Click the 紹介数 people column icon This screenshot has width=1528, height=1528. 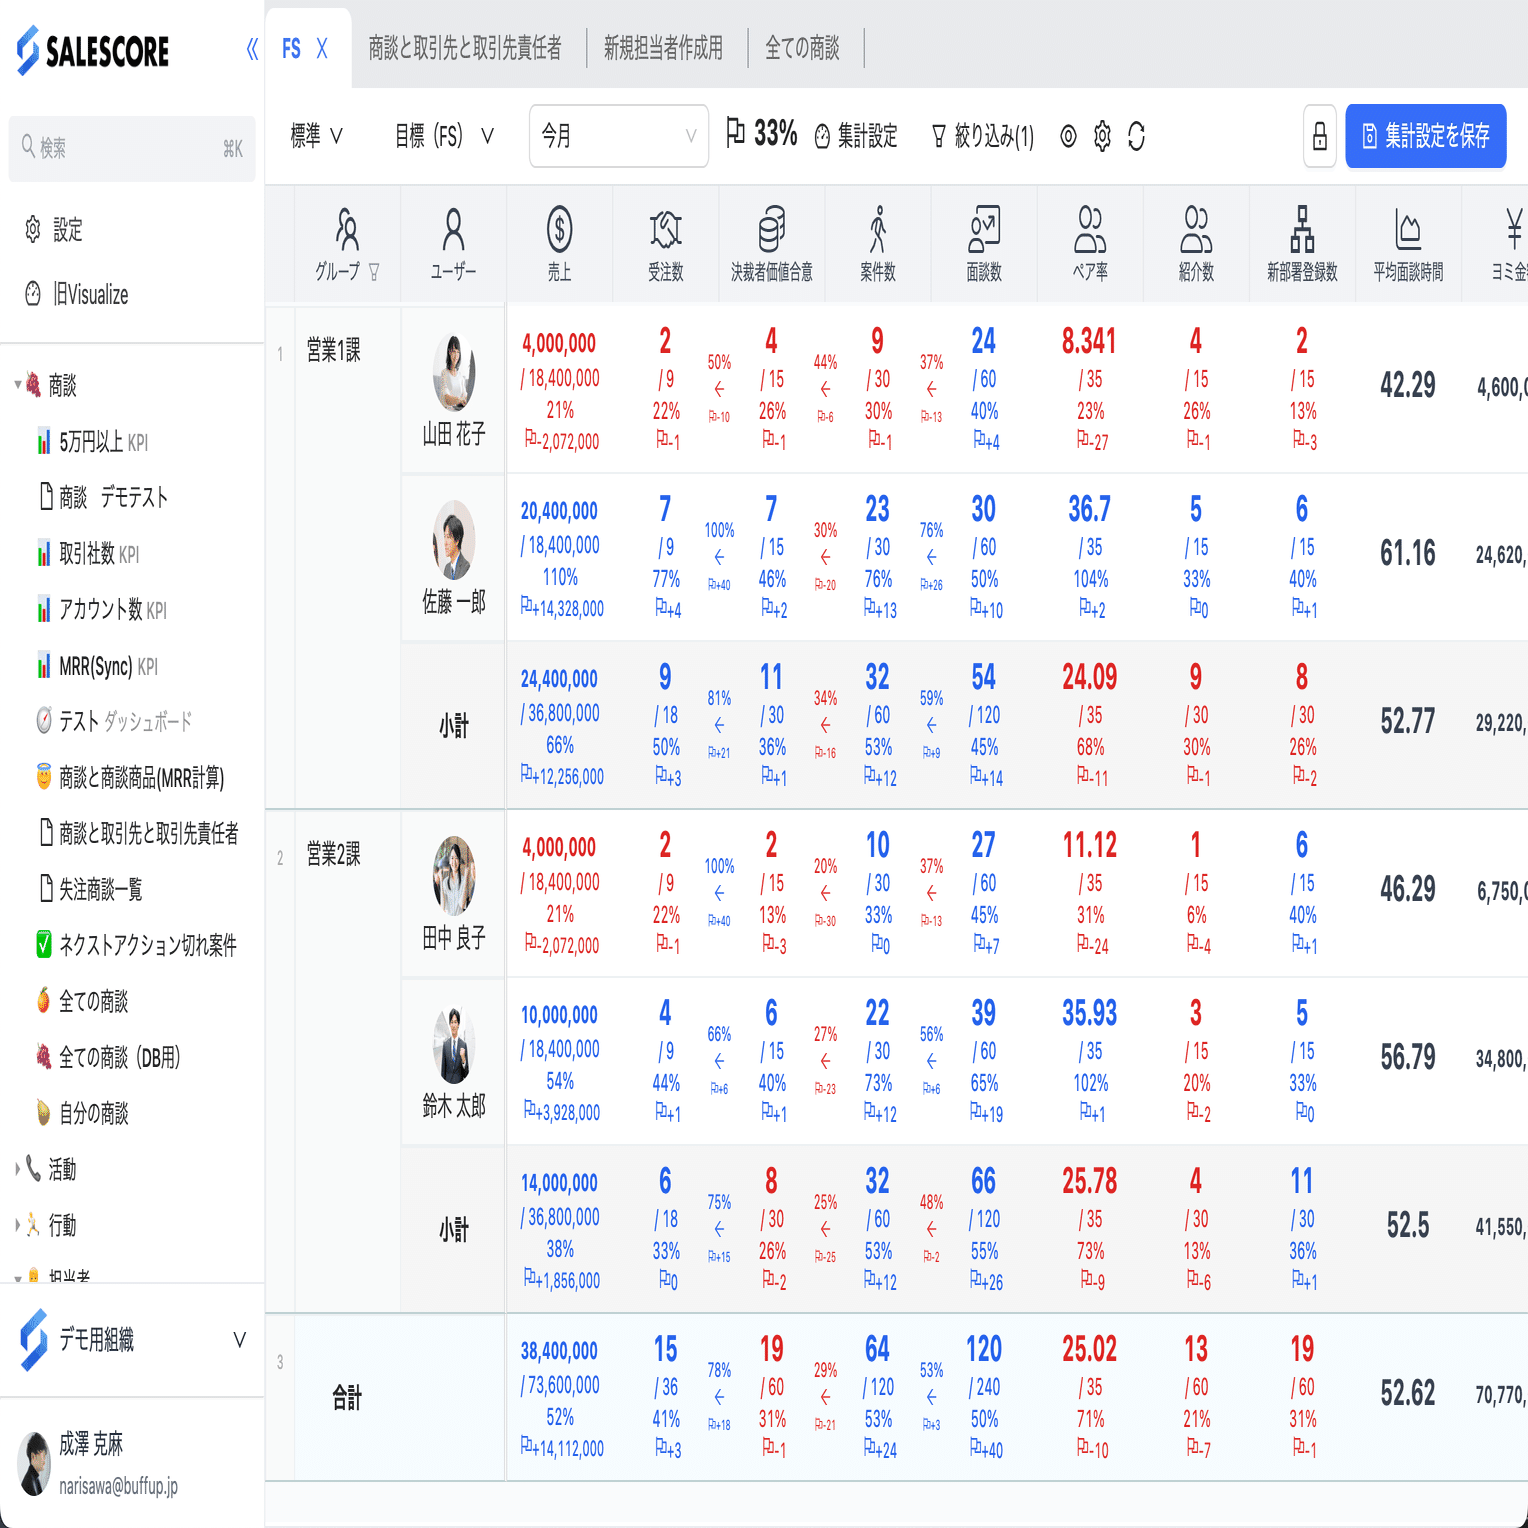coord(1196,229)
